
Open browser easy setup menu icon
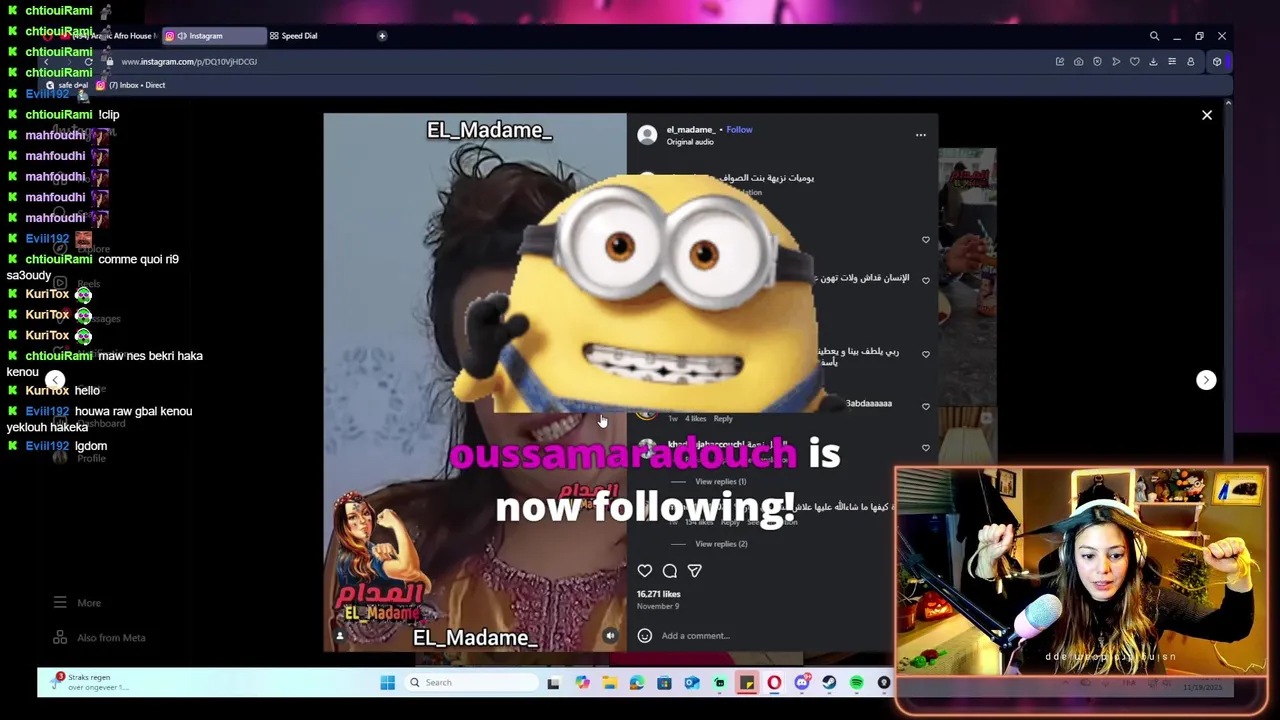[x=1172, y=62]
